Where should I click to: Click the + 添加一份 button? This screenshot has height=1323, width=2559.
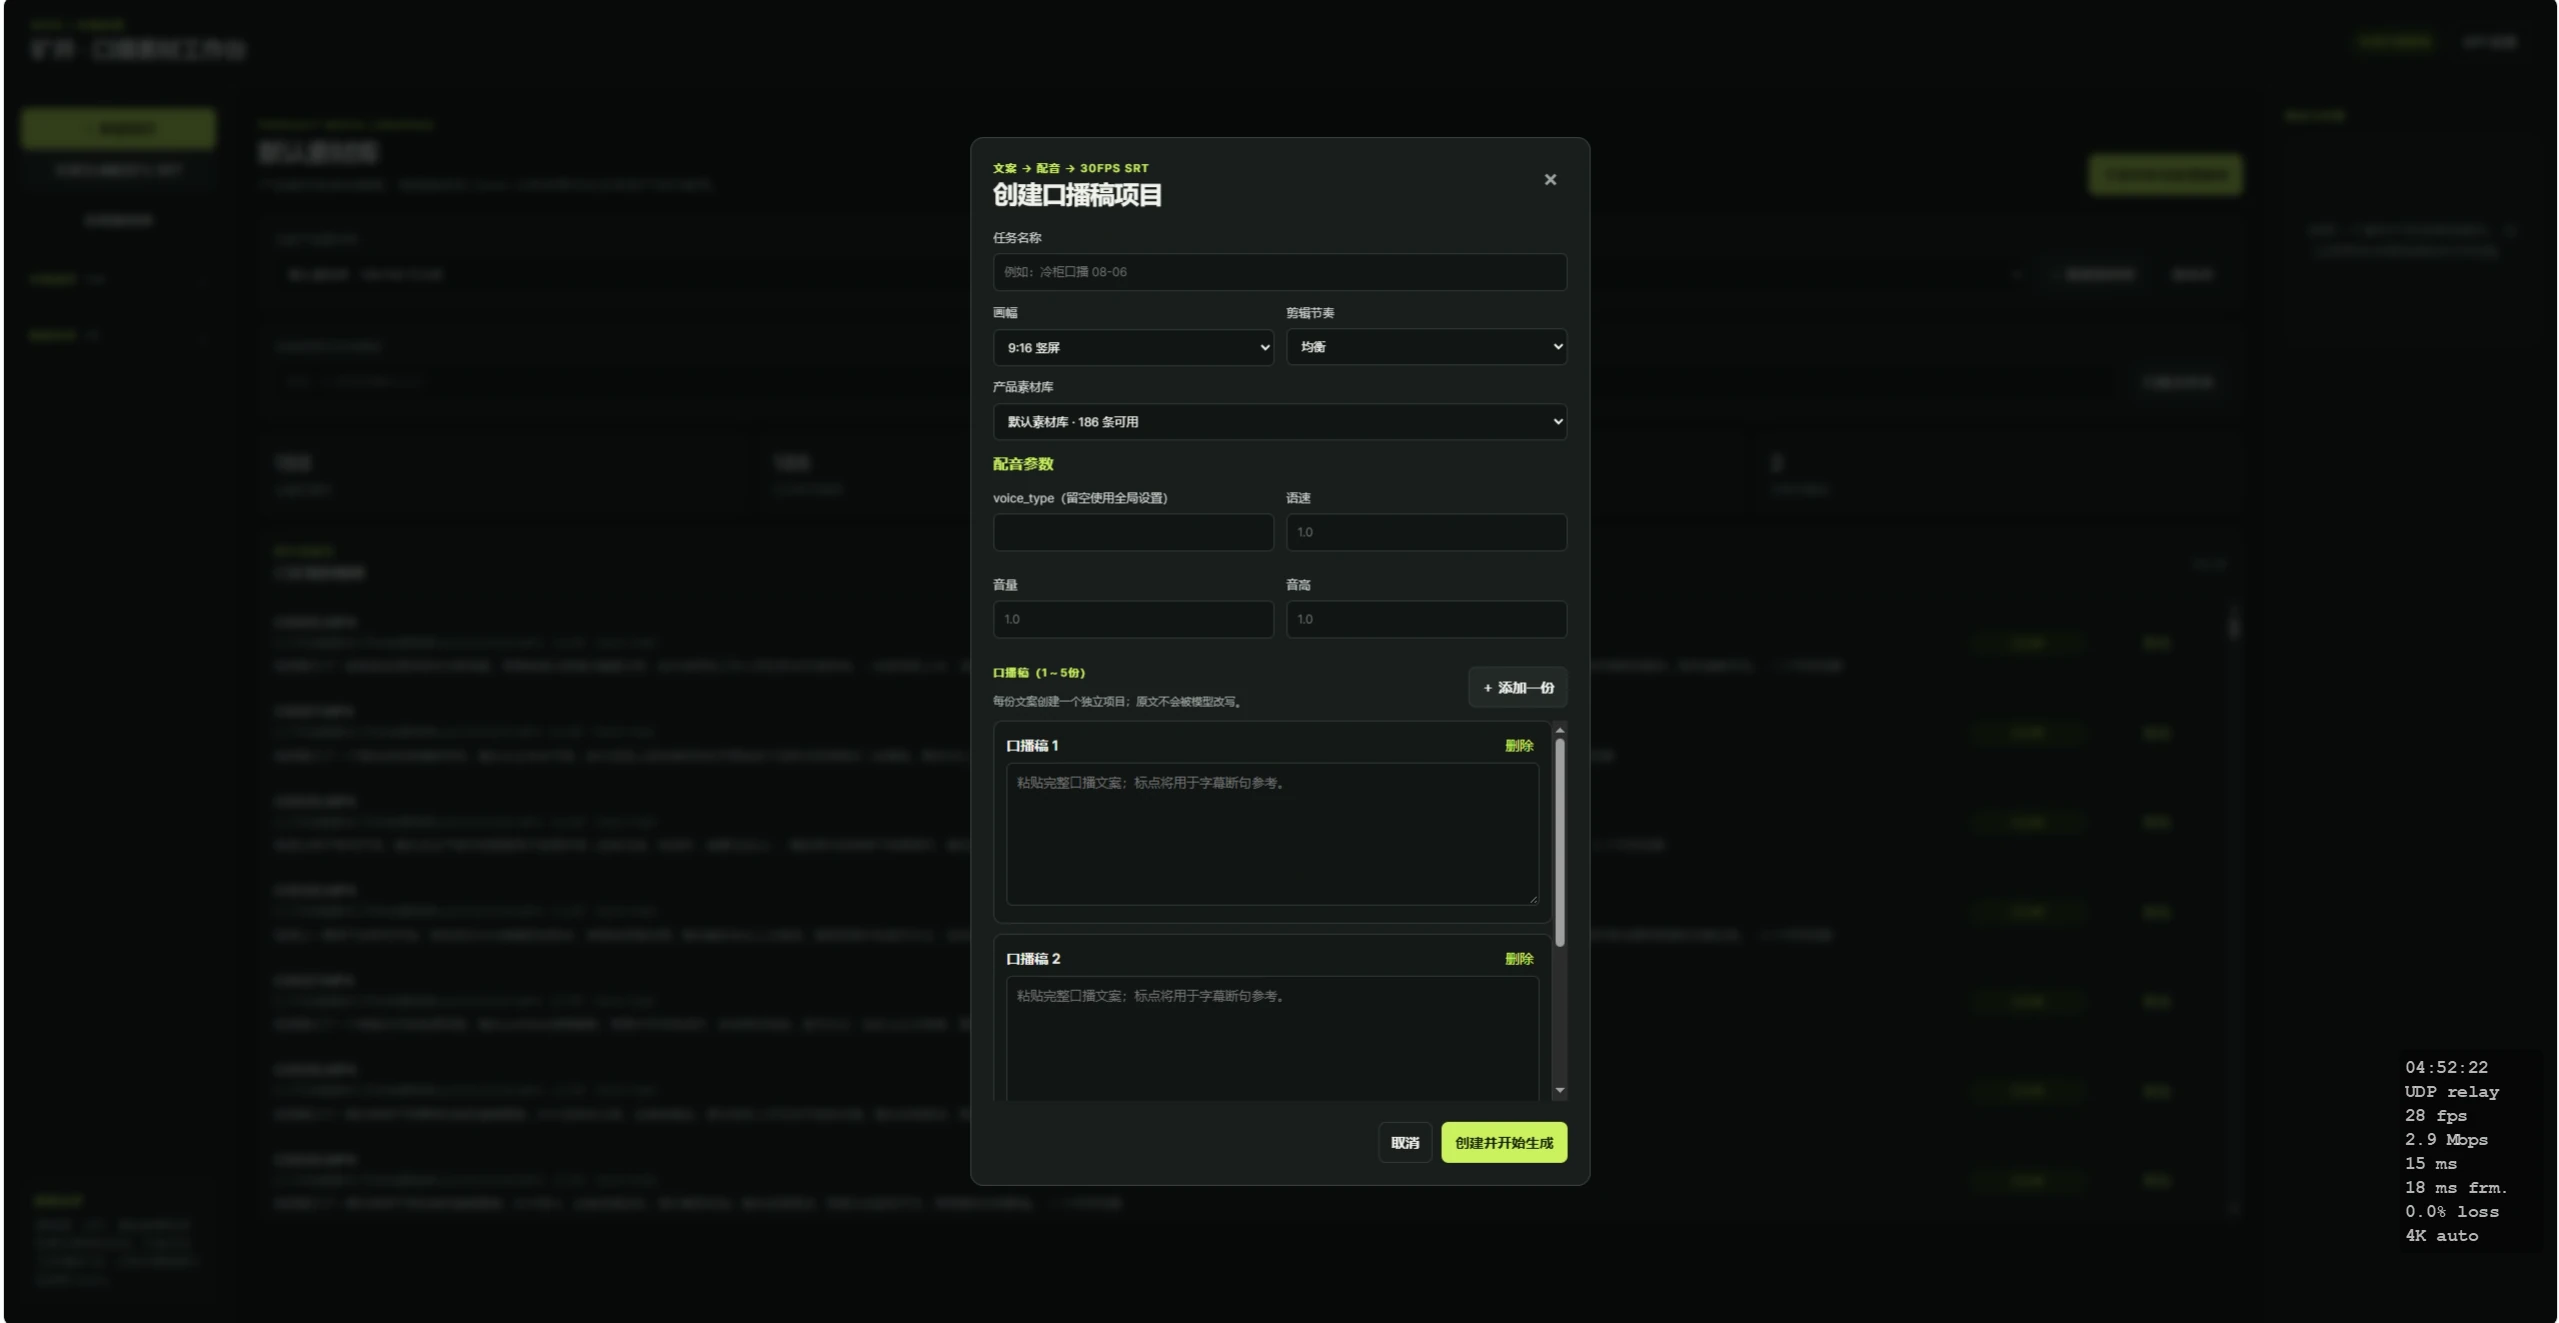click(1517, 688)
